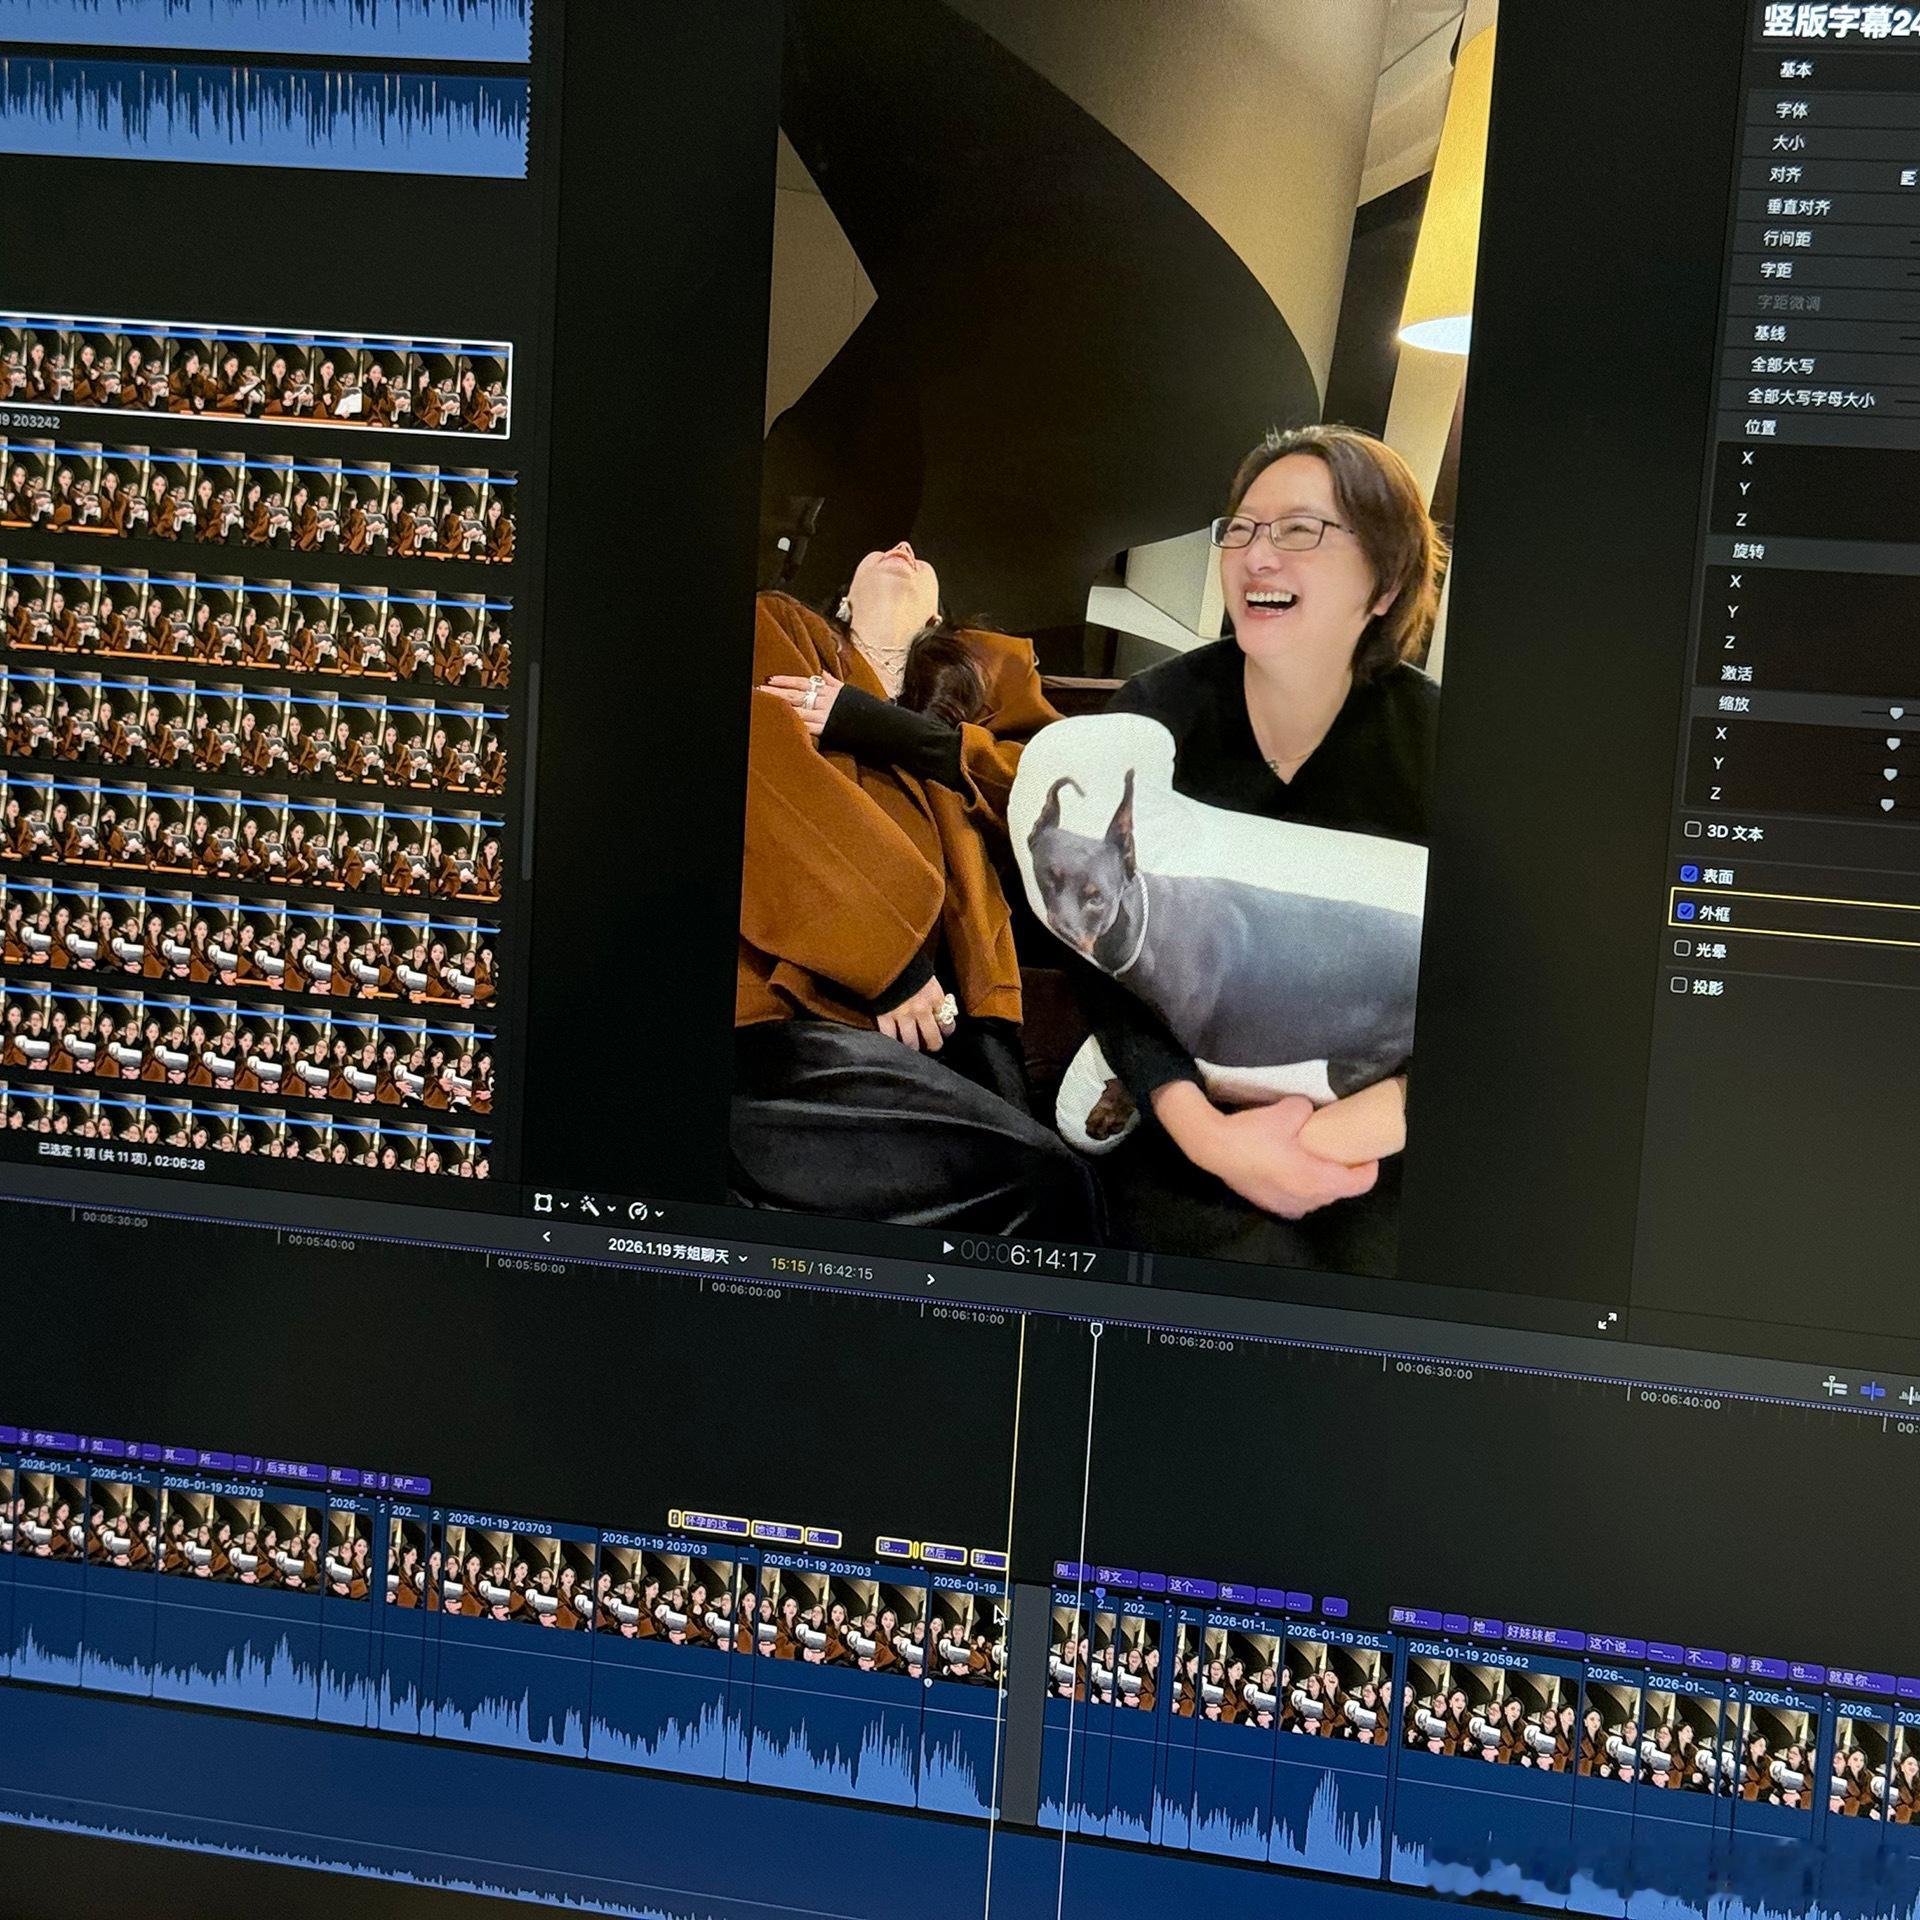
Task: Uncheck the 外框 checkbox
Action: coord(1686,911)
